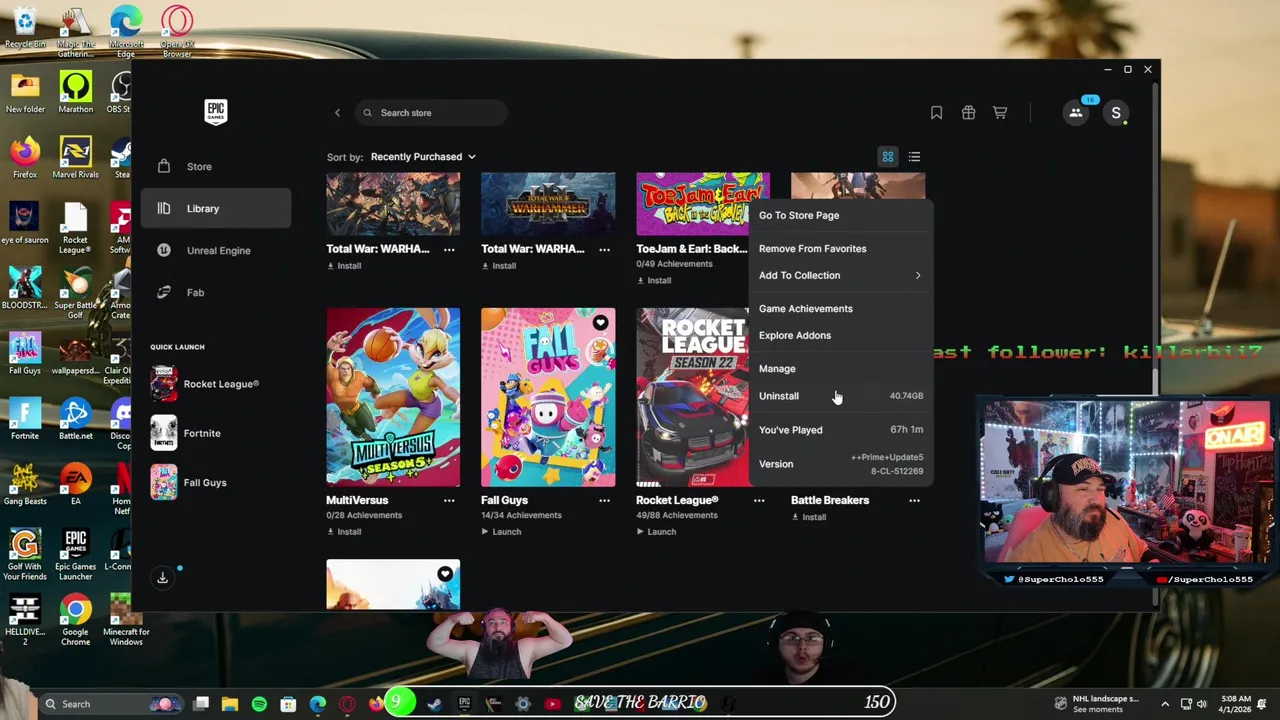The height and width of the screenshot is (720, 1280).
Task: Open options menu for Fall Guys
Action: coord(604,500)
